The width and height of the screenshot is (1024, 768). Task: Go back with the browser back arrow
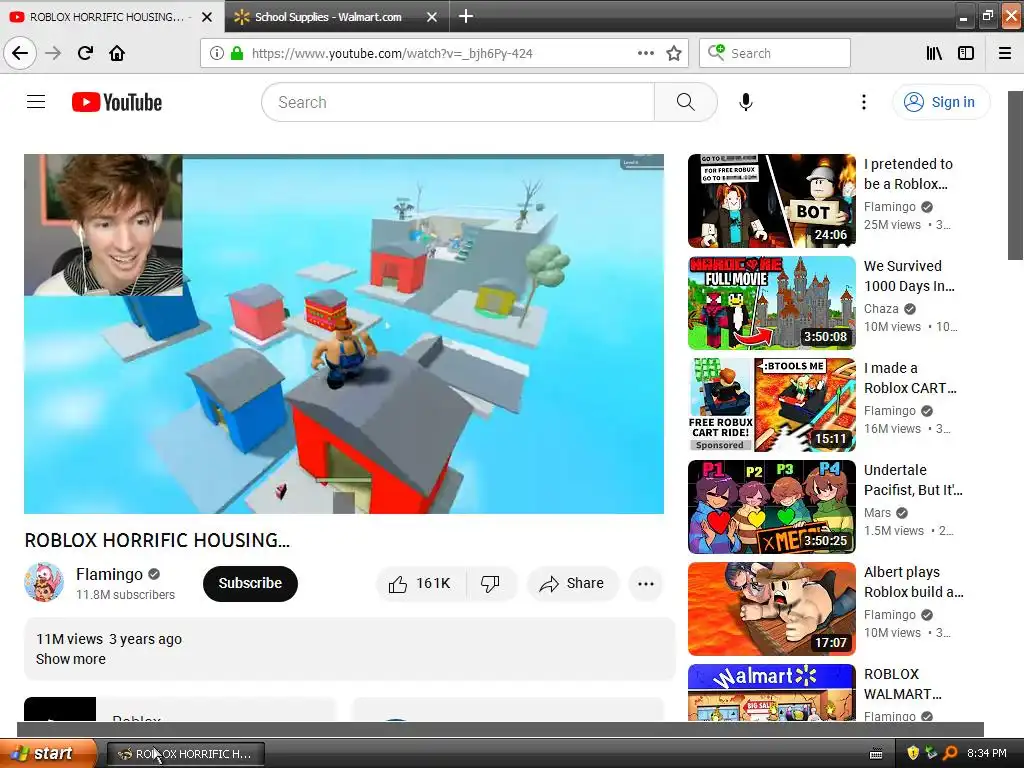click(x=20, y=53)
